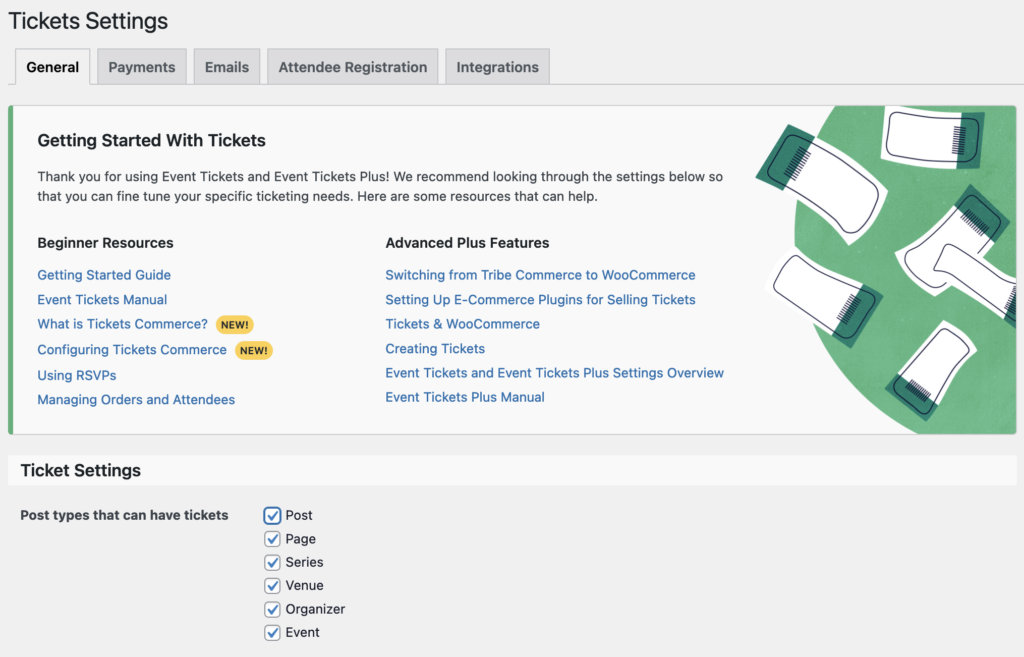Open the Integrations tab
Screen dimensions: 1024x657
pos(497,67)
